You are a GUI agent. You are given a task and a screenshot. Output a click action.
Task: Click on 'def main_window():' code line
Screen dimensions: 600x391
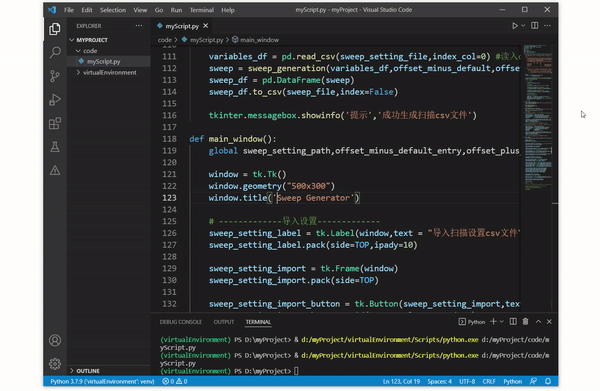[x=233, y=138]
